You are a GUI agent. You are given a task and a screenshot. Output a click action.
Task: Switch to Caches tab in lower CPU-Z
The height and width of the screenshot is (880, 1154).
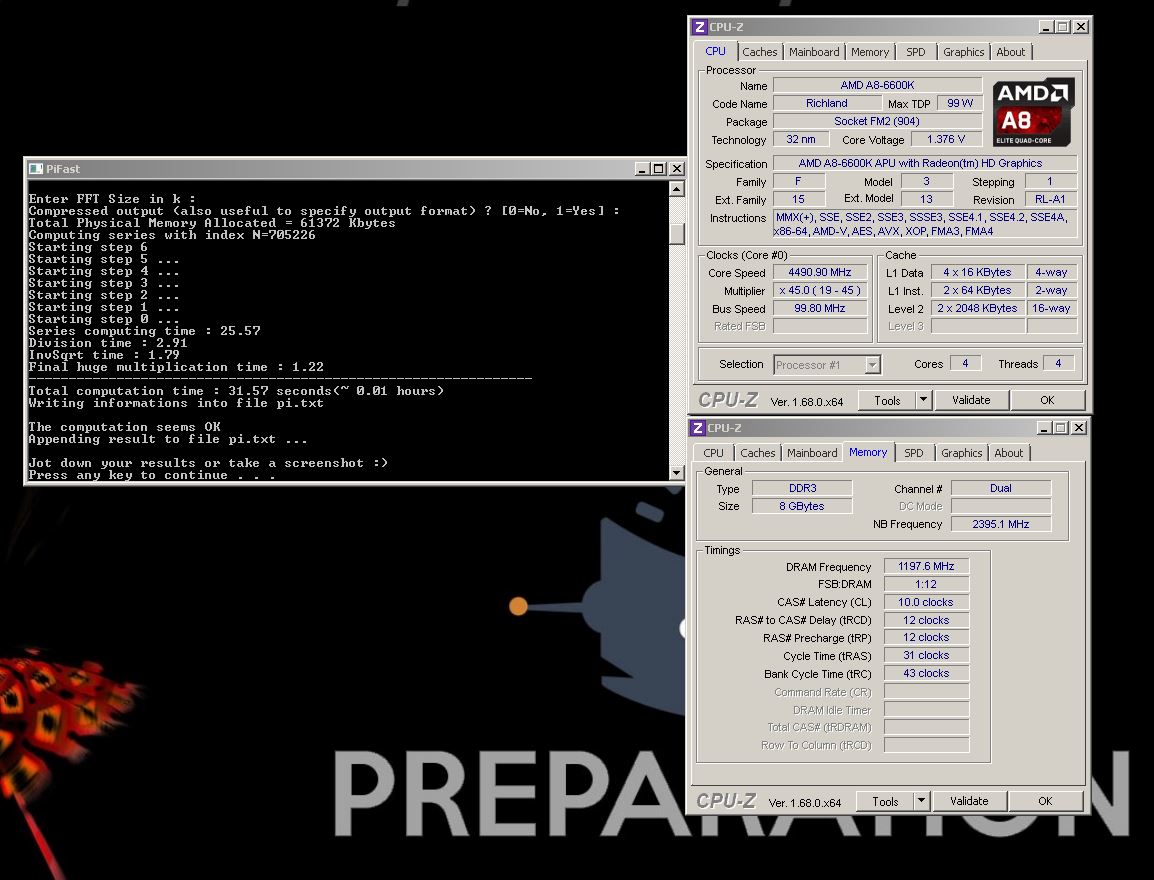pos(757,453)
